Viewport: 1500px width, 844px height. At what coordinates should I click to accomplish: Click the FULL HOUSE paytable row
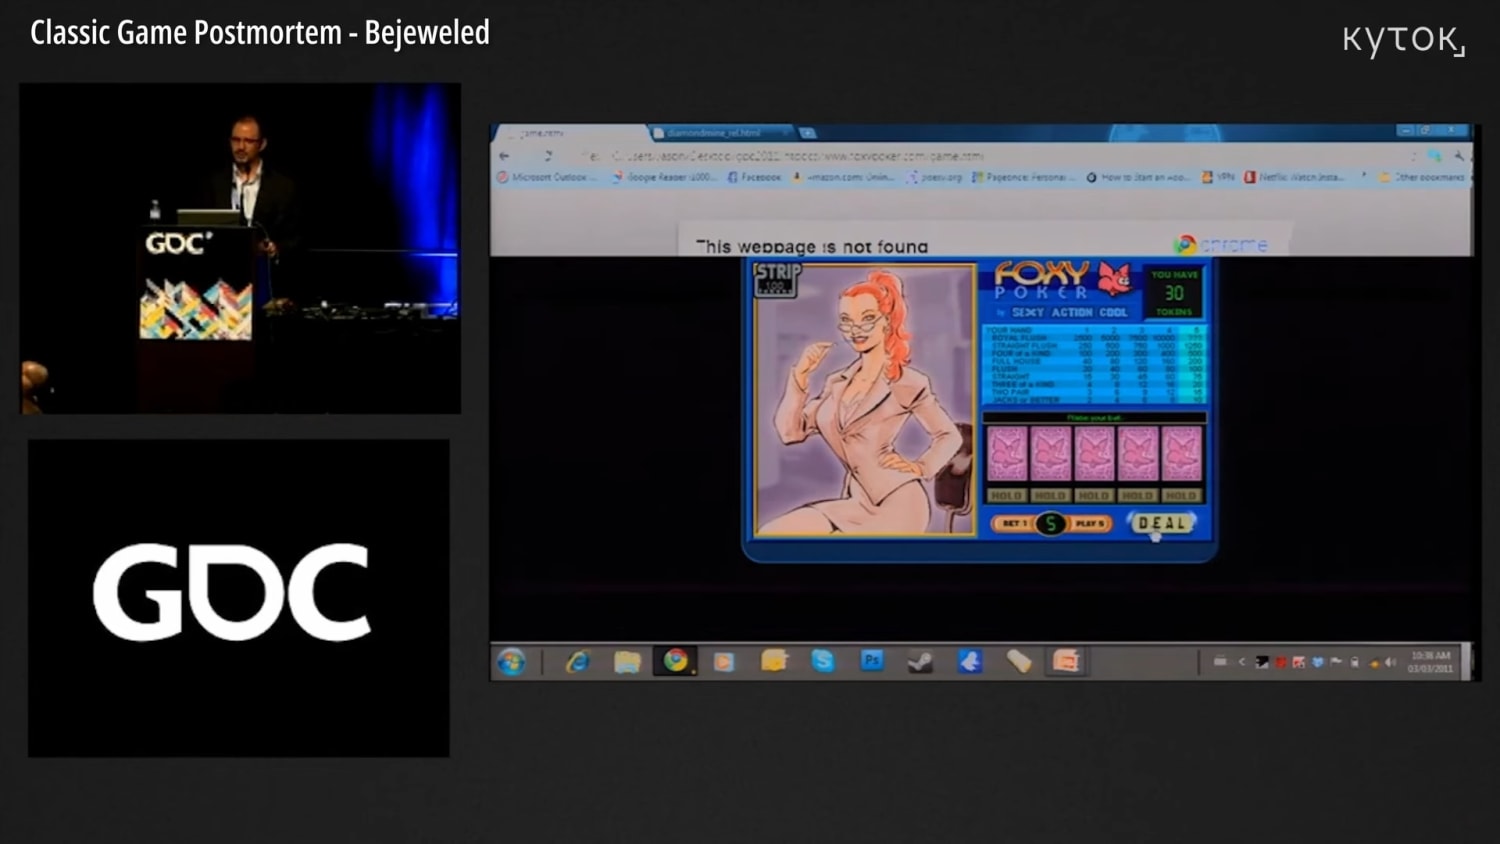click(x=1095, y=361)
